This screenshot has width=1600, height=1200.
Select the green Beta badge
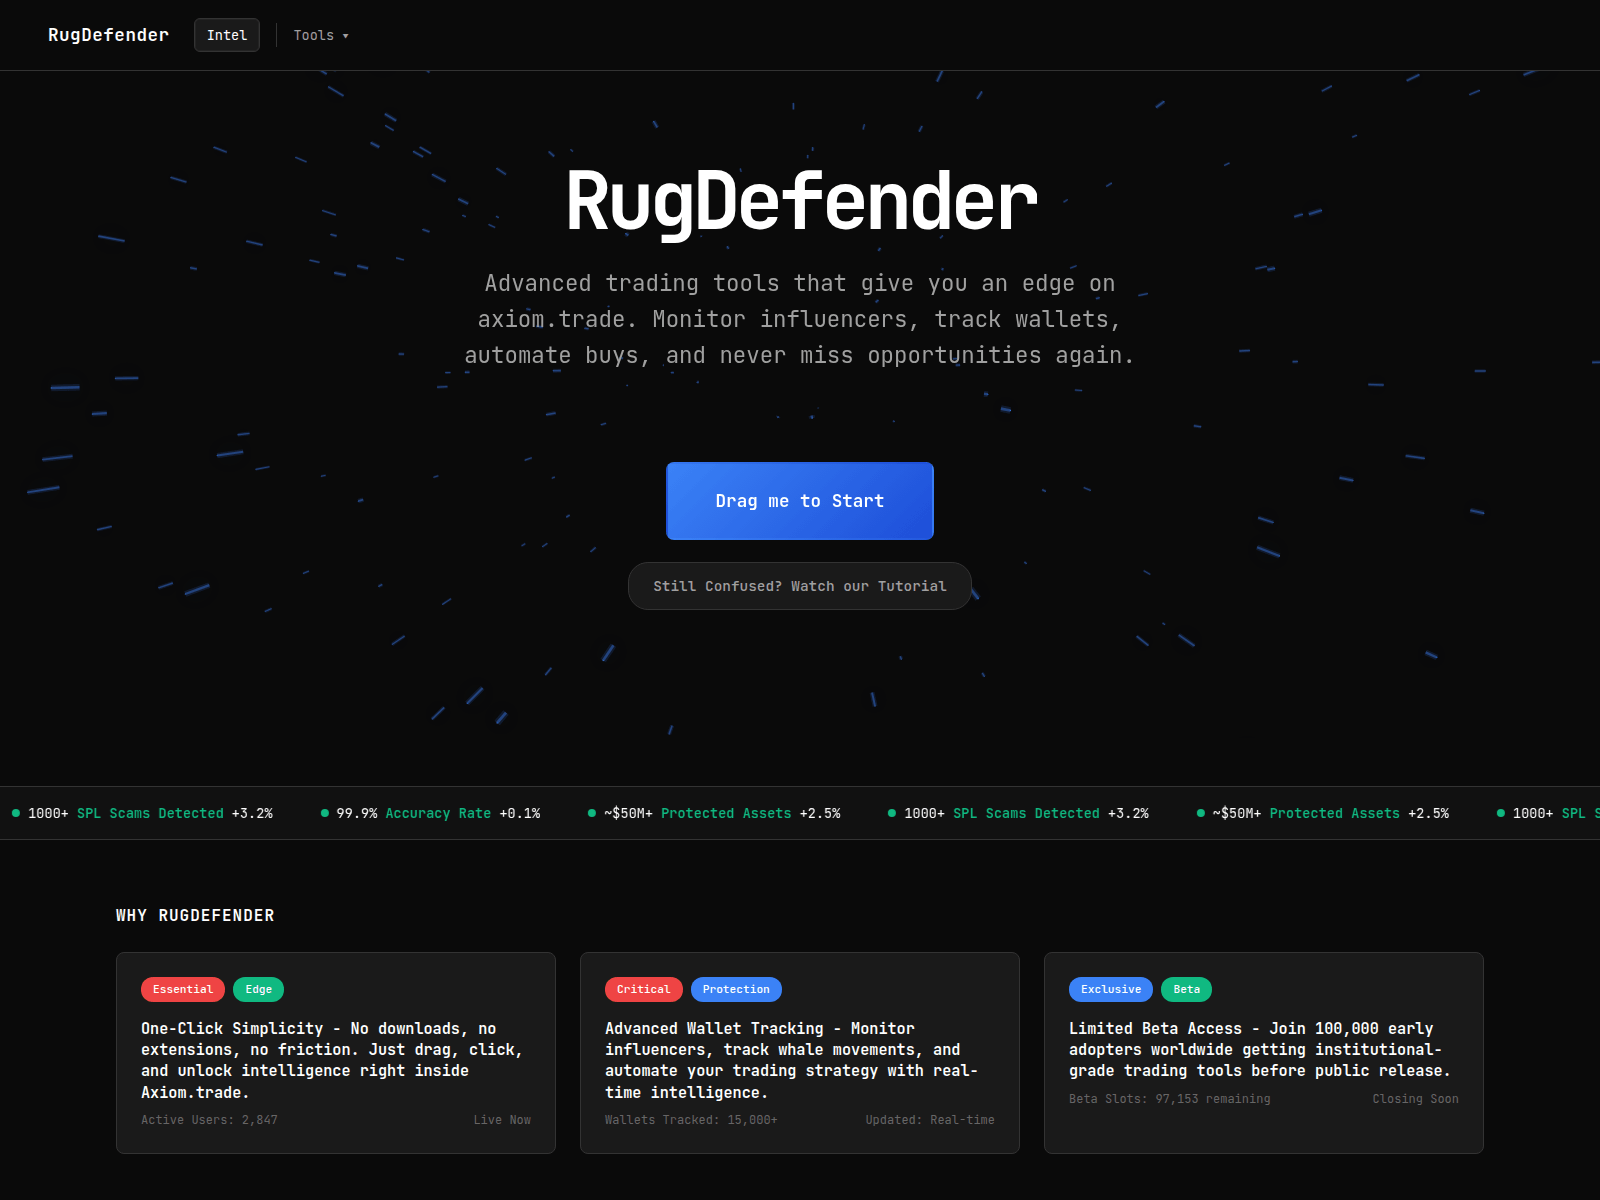(1186, 989)
